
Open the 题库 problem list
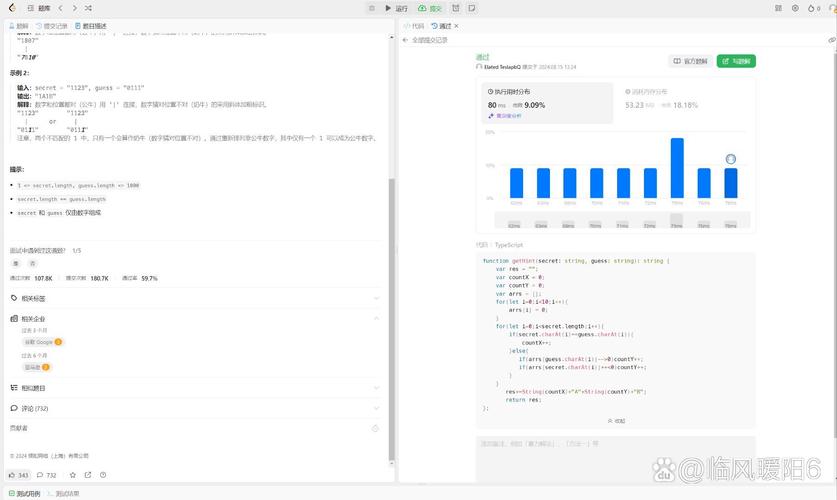pos(39,8)
